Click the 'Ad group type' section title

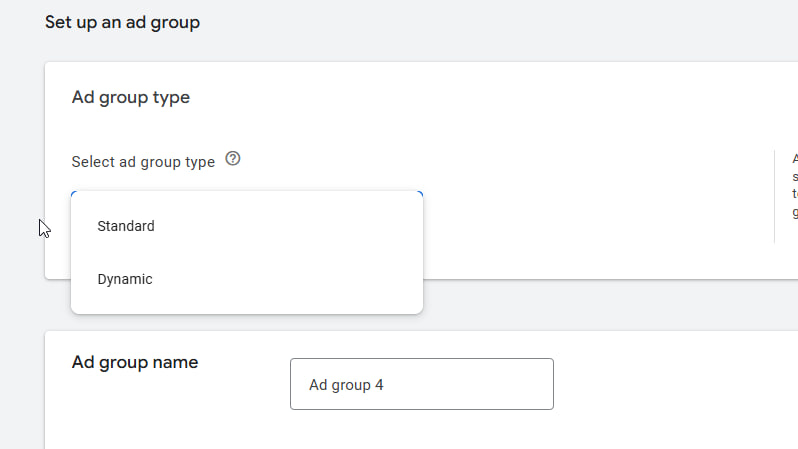click(x=131, y=98)
